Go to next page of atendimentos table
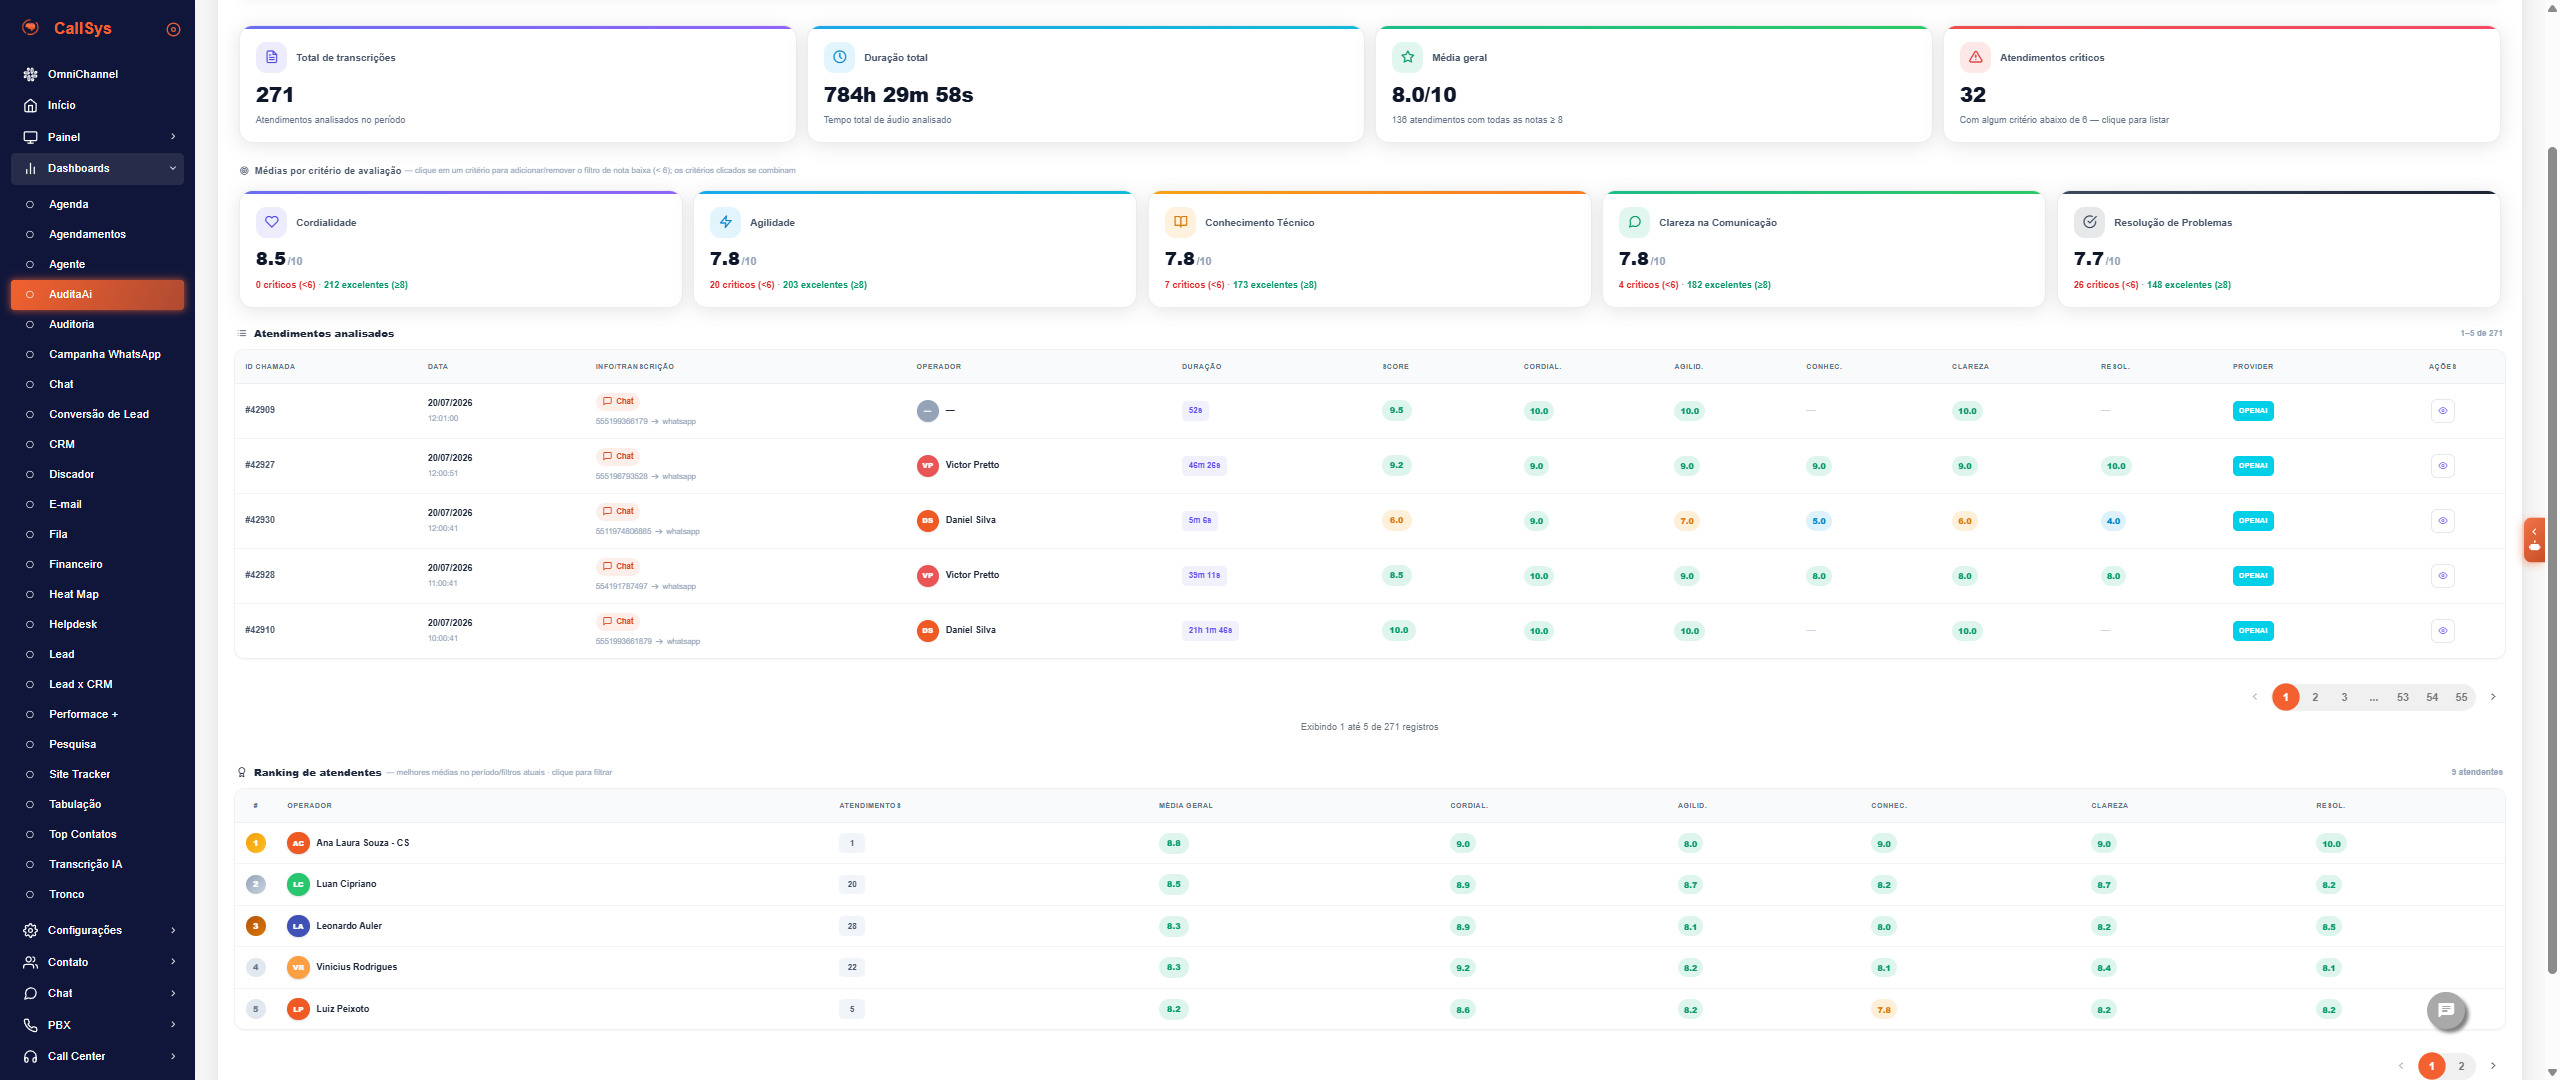Viewport: 2560px width, 1080px height. [2493, 697]
